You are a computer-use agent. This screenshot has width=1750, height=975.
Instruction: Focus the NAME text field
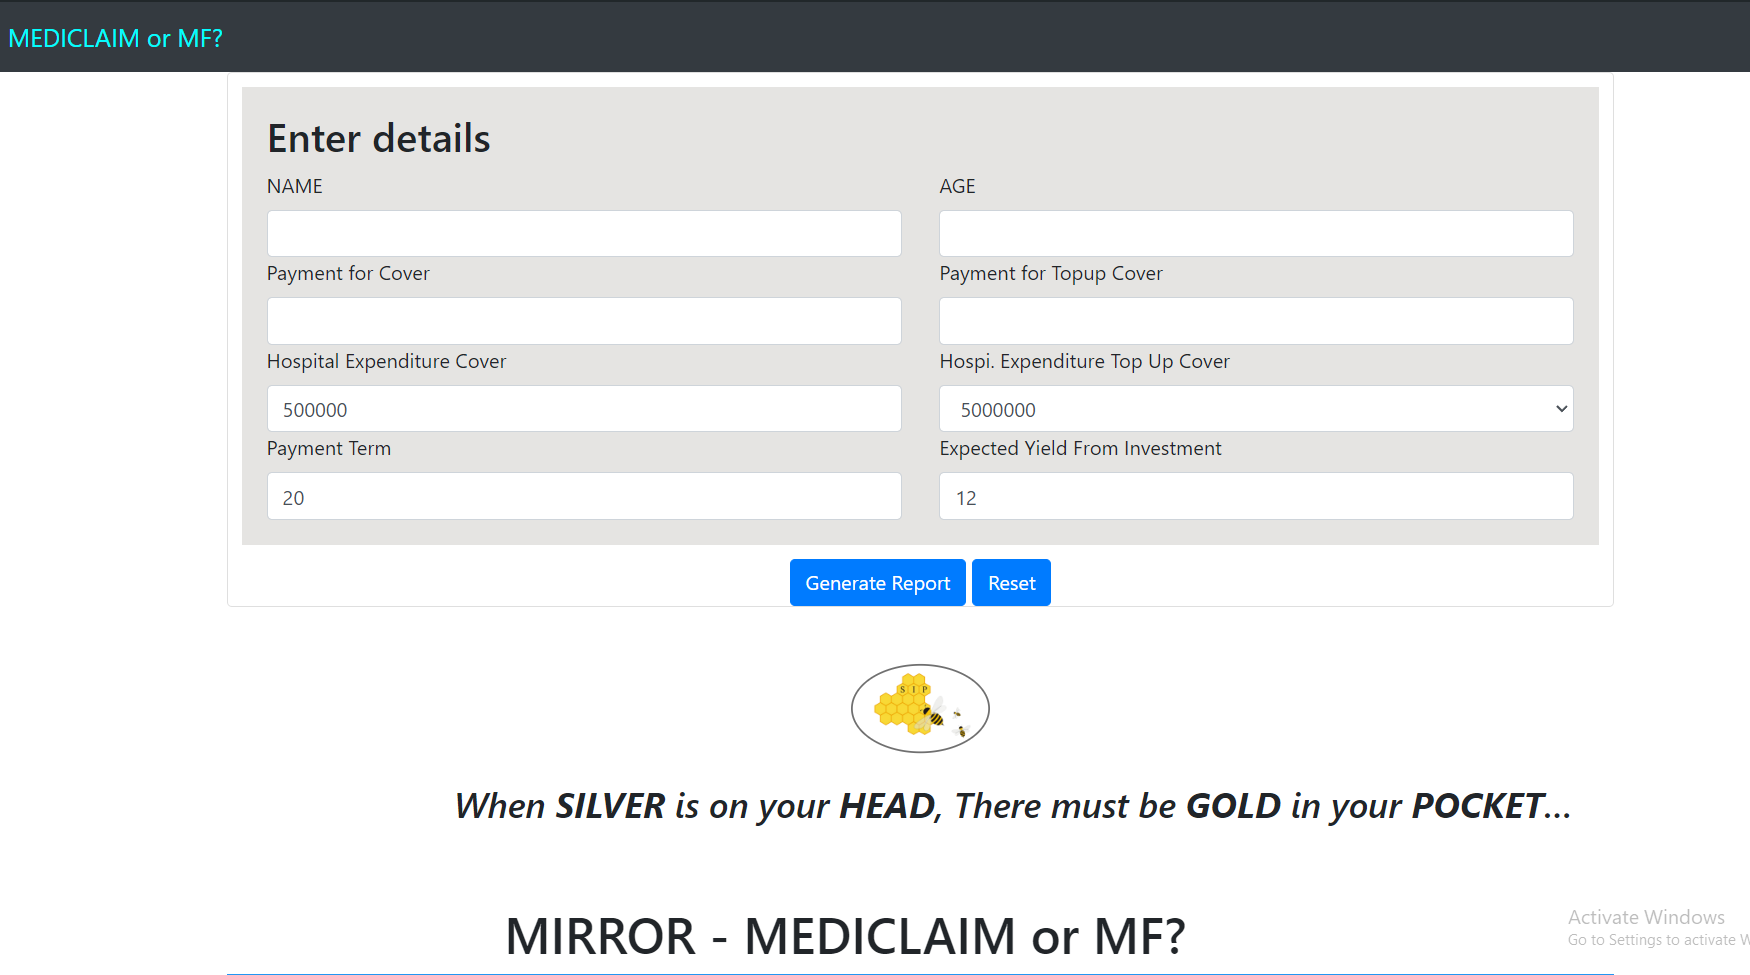click(583, 234)
